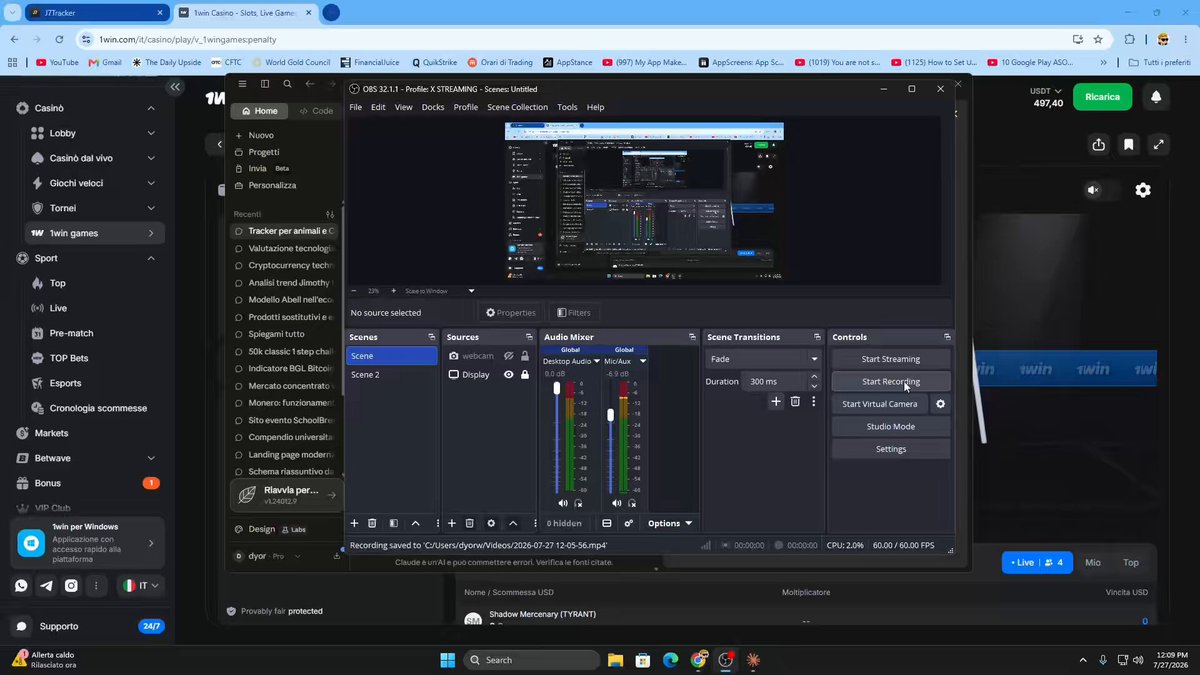Image resolution: width=1200 pixels, height=675 pixels.
Task: Hide the Display source using its eye icon
Action: point(509,375)
